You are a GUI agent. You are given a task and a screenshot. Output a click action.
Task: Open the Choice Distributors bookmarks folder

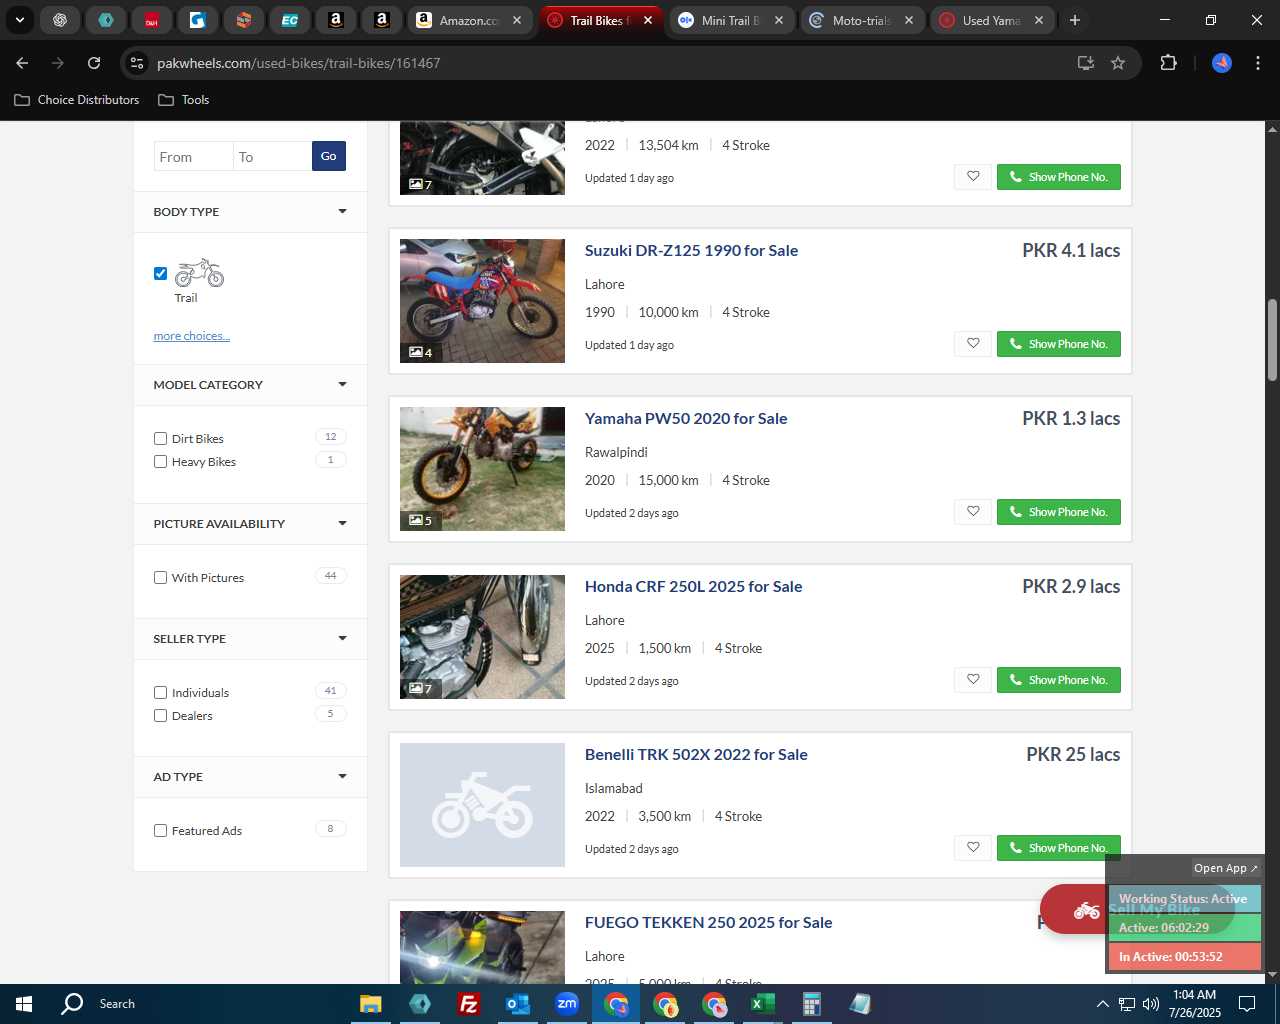pyautogui.click(x=77, y=100)
